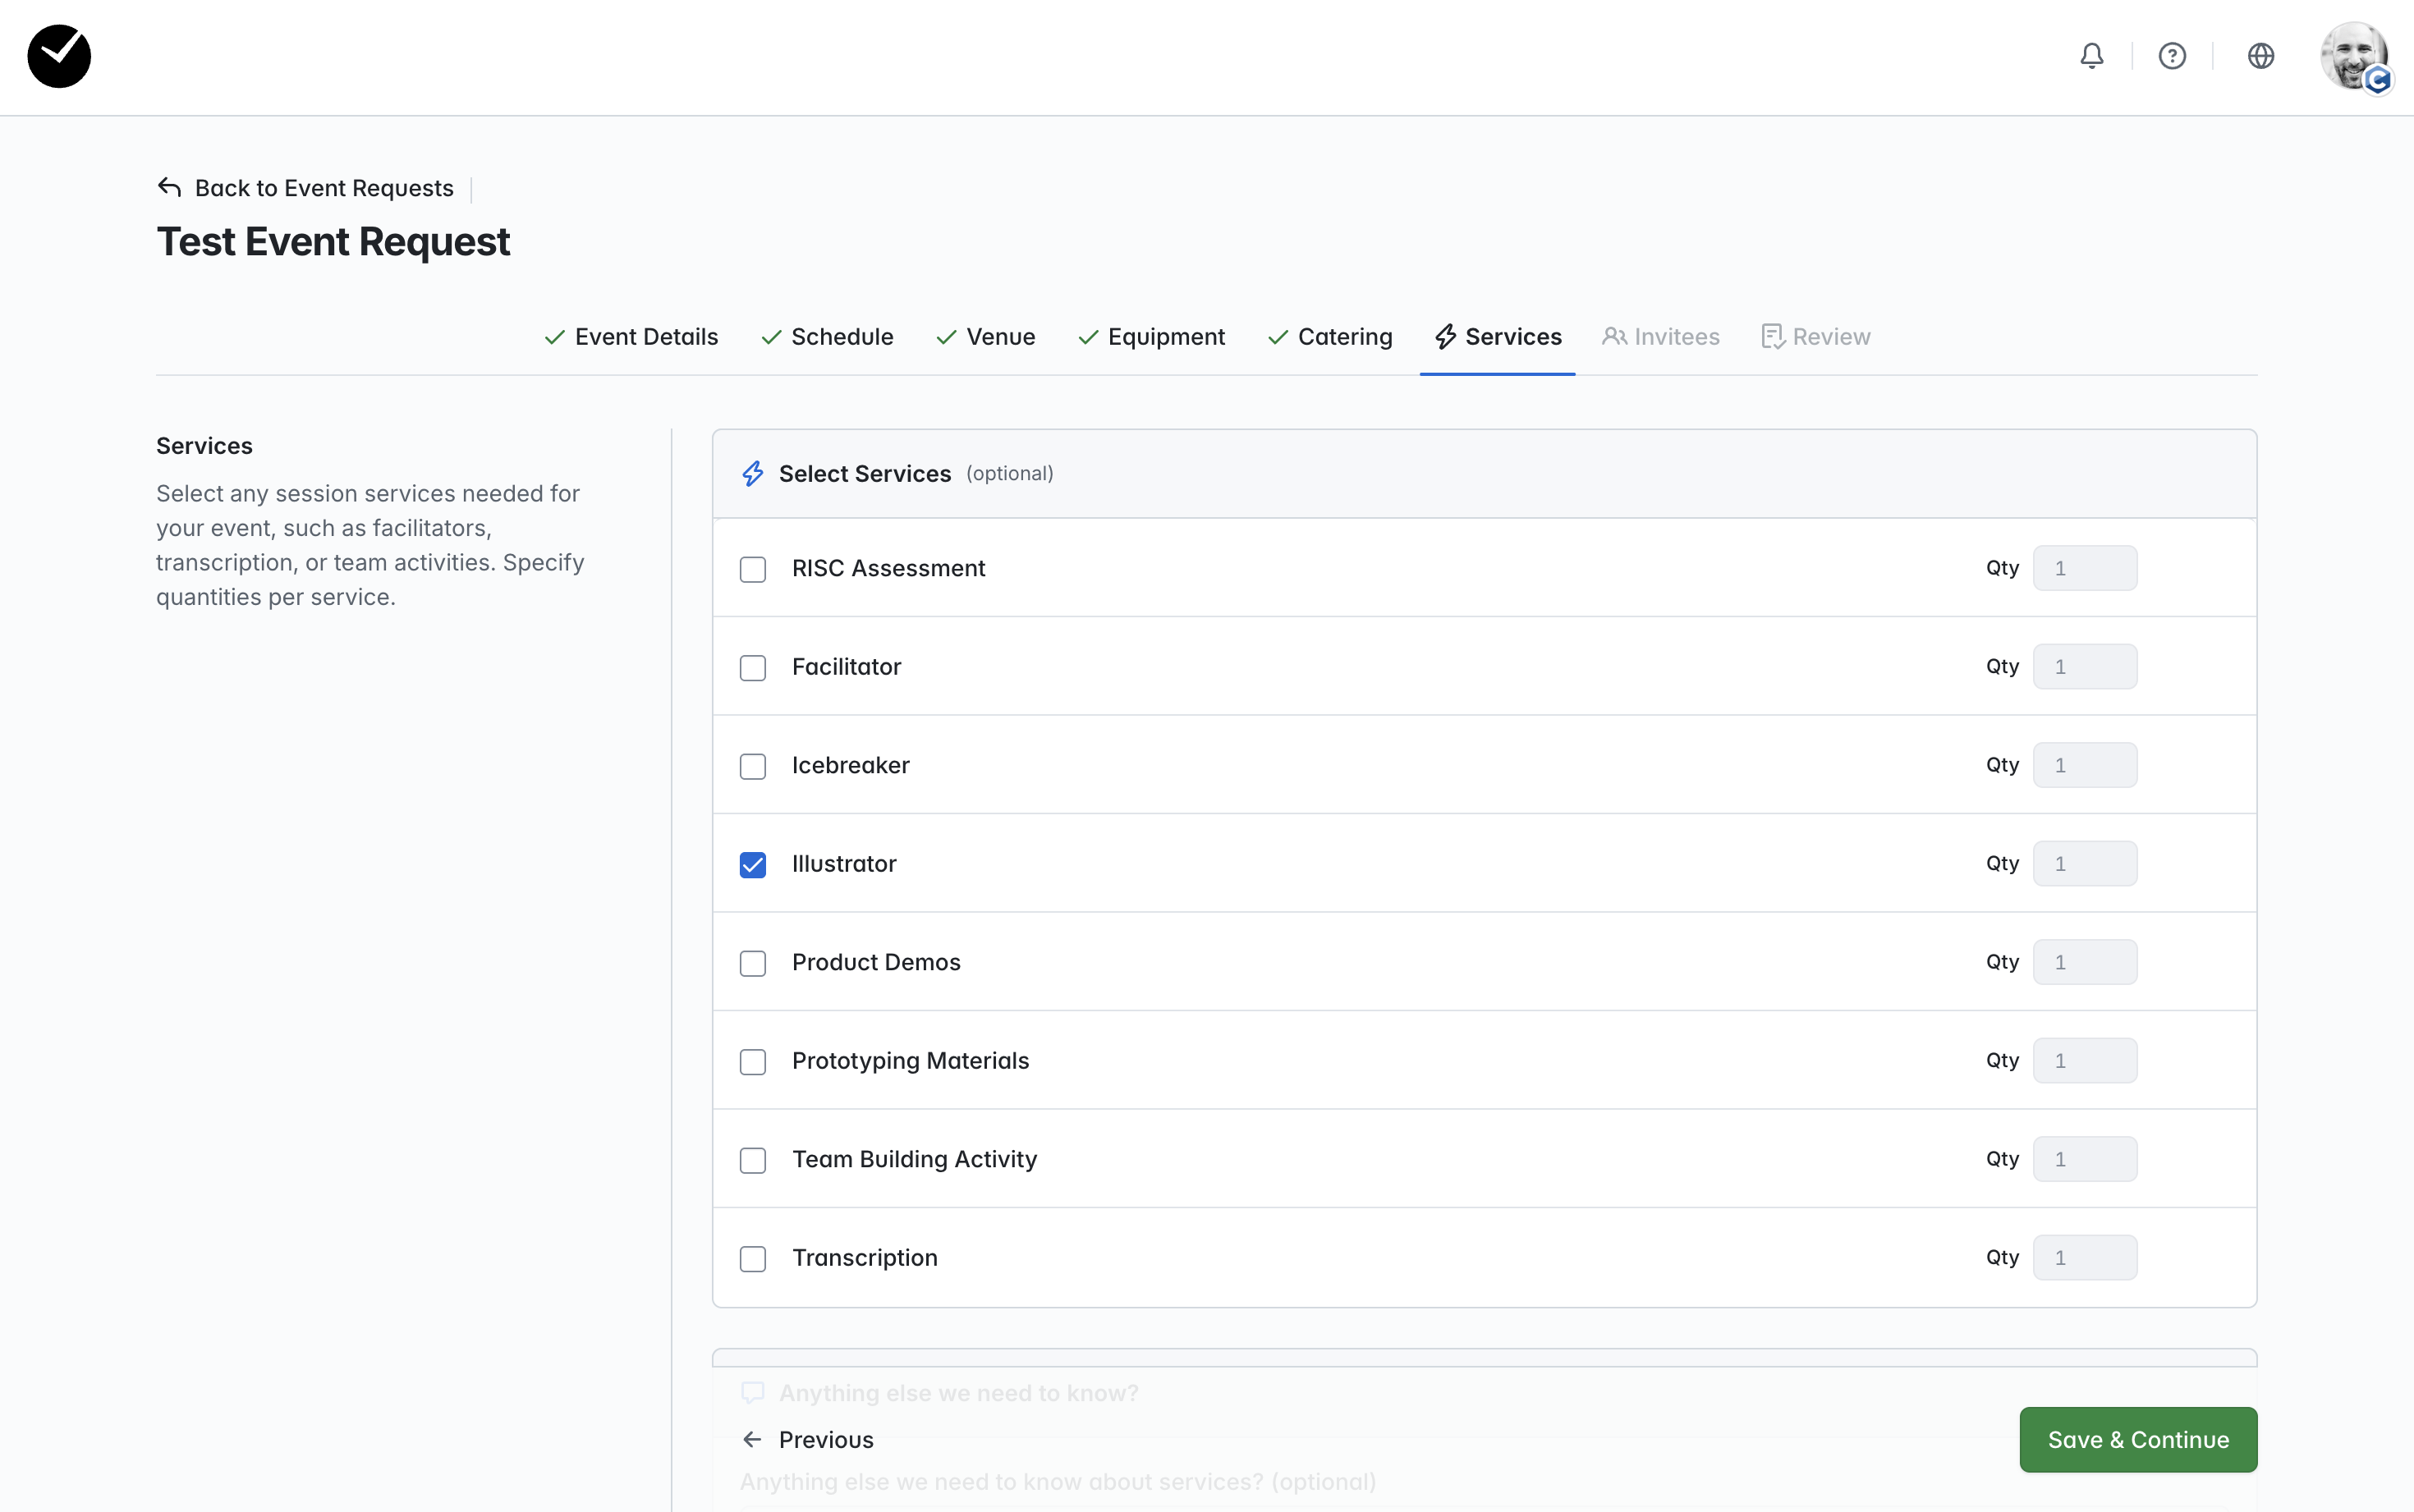Click the Prototyping Materials quantity field
The image size is (2414, 1512).
click(2085, 1061)
